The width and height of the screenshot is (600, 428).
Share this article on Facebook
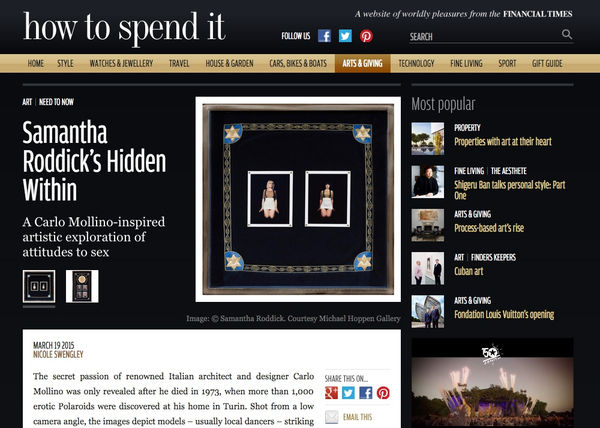pyautogui.click(x=365, y=393)
